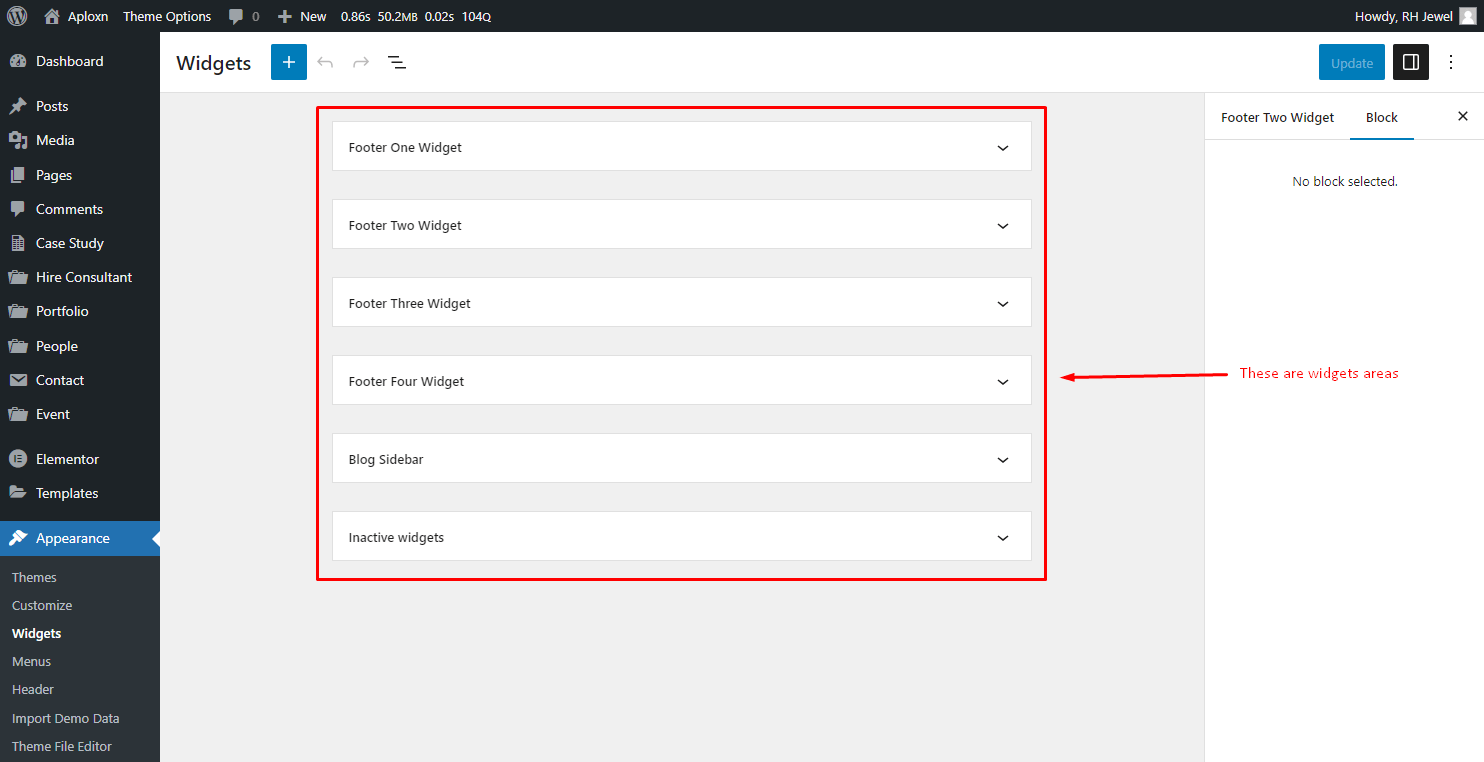1484x762 pixels.
Task: Open the Media menu
Action: tap(80, 140)
